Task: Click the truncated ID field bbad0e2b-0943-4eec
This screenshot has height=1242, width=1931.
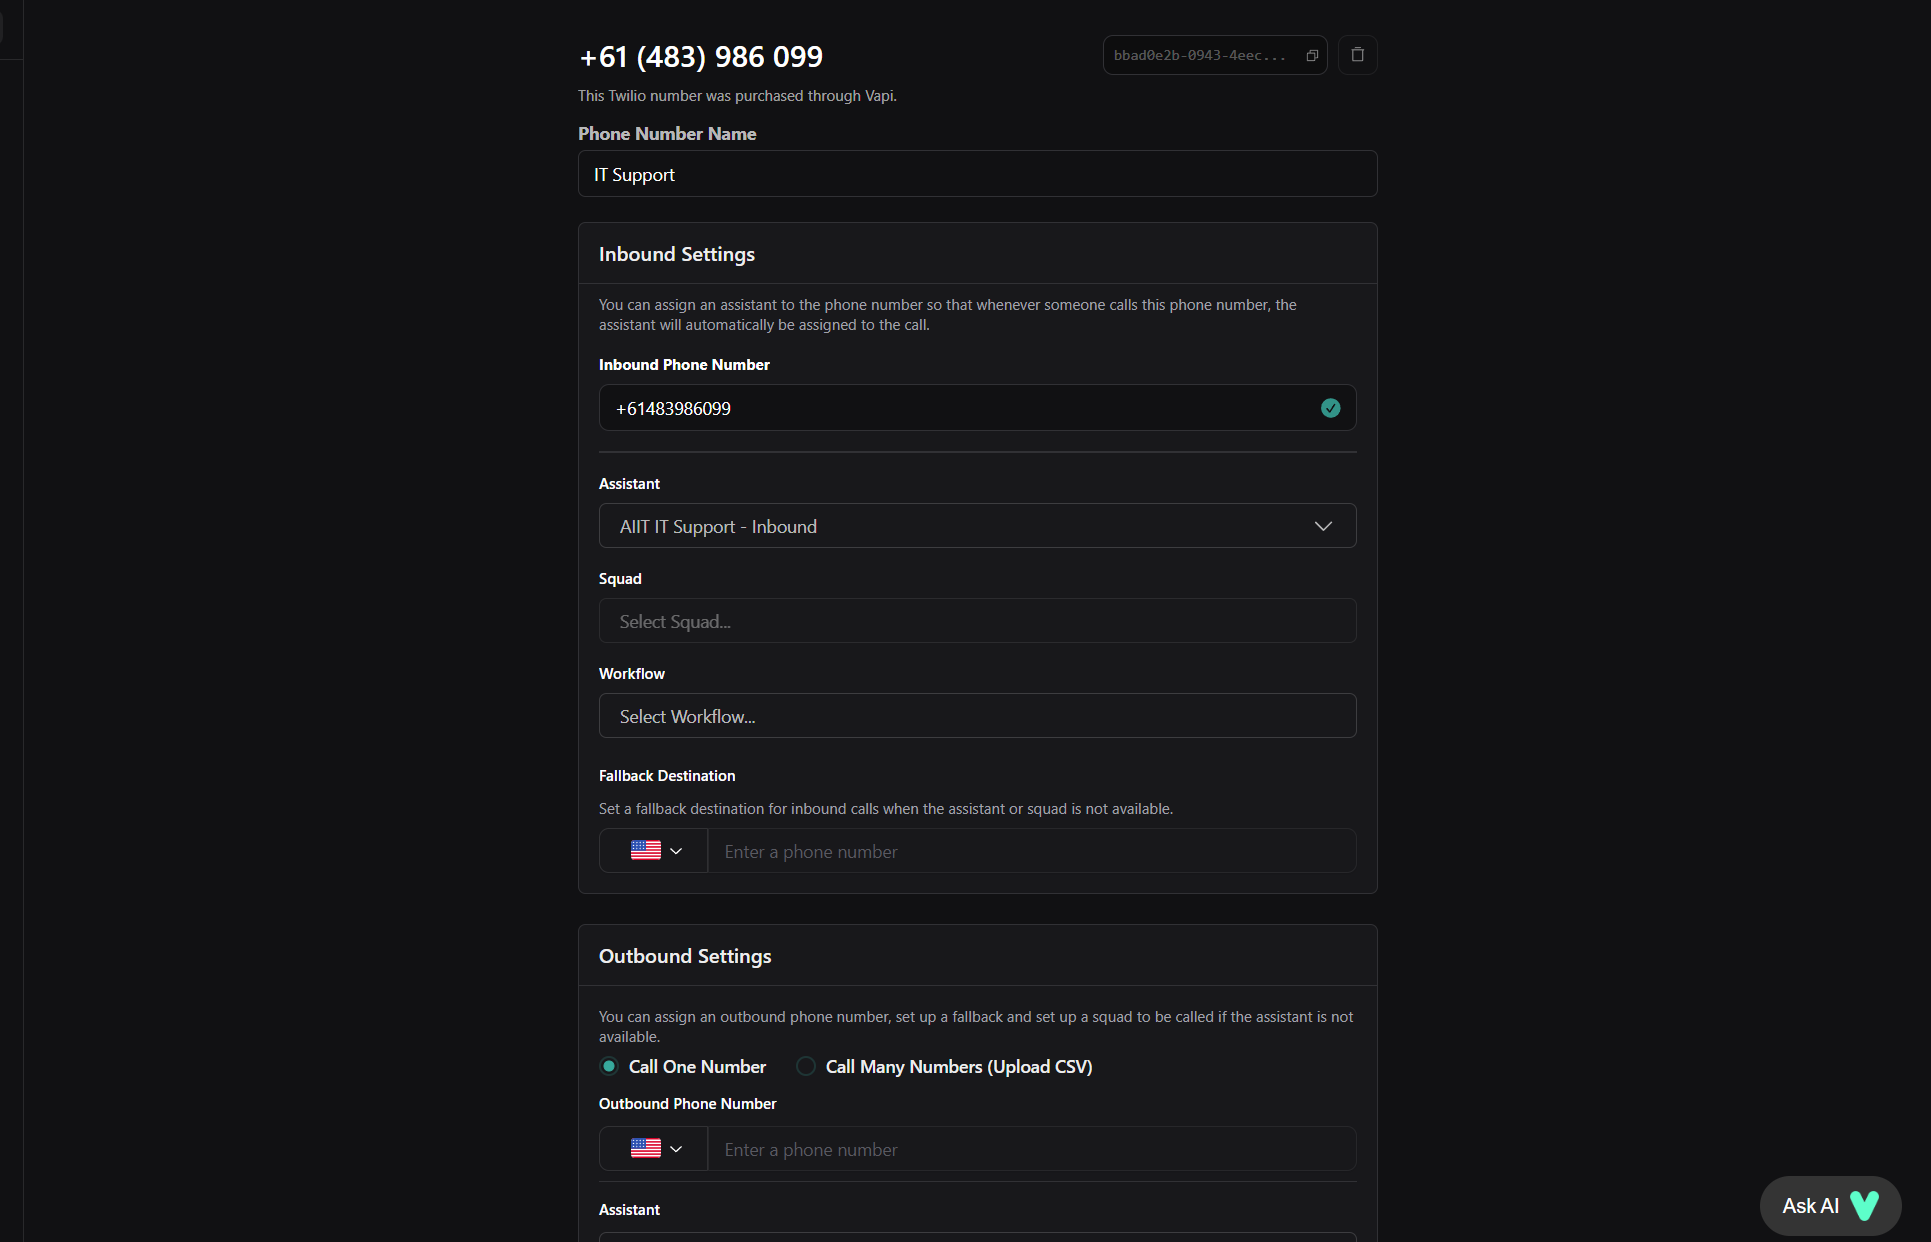Action: pyautogui.click(x=1200, y=56)
